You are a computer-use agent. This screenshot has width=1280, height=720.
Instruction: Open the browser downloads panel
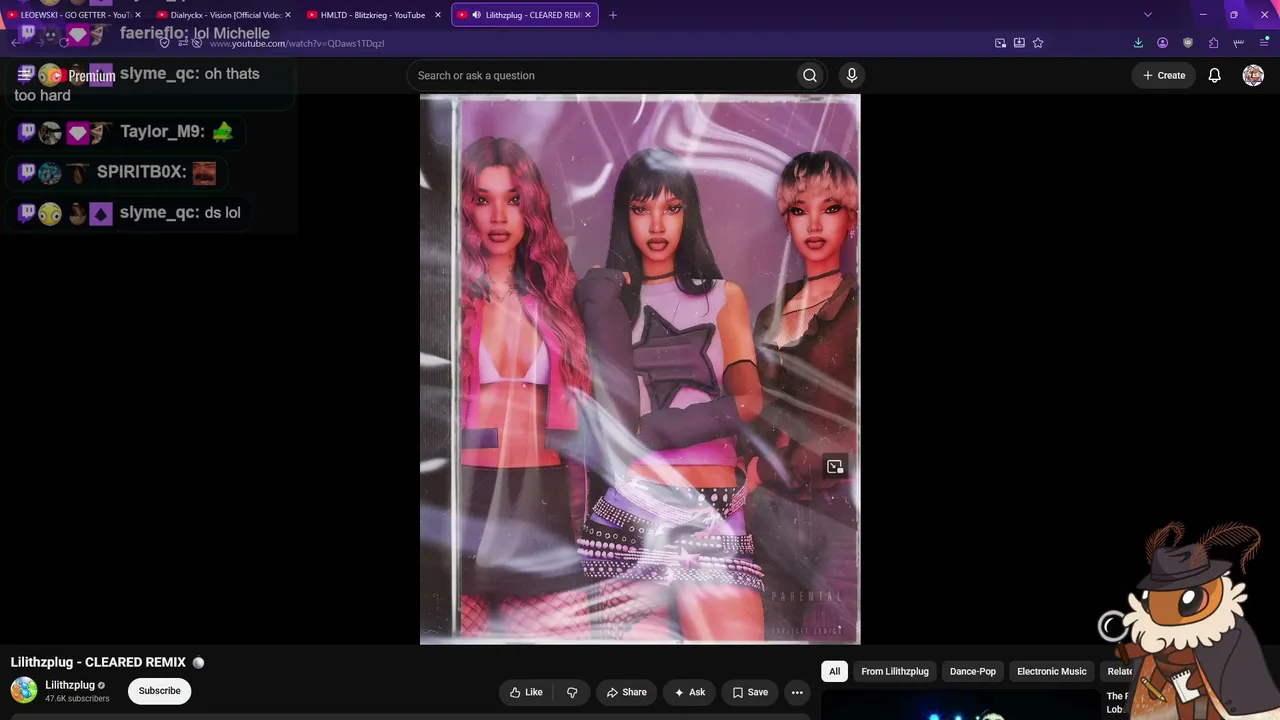(1138, 43)
